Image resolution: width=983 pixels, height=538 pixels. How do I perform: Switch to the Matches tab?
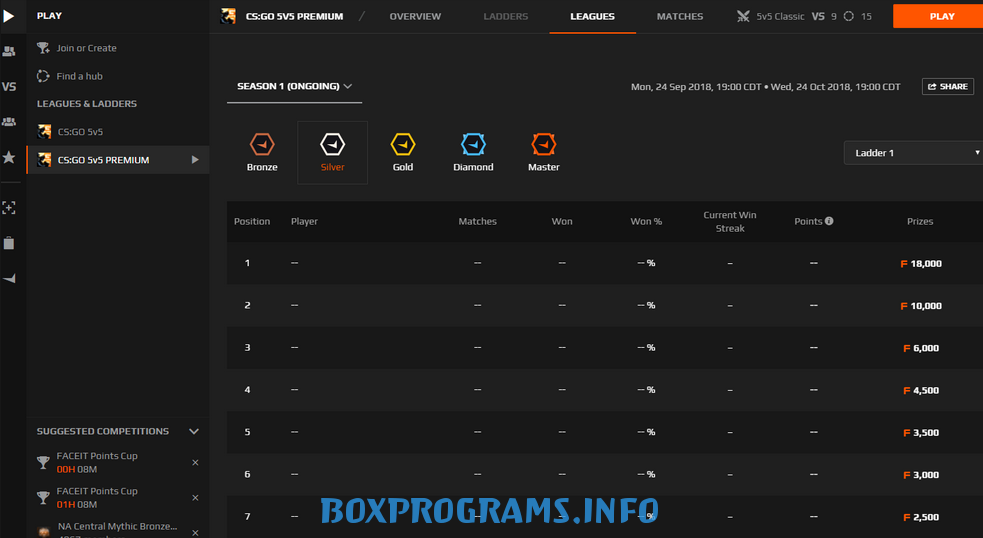pos(679,17)
